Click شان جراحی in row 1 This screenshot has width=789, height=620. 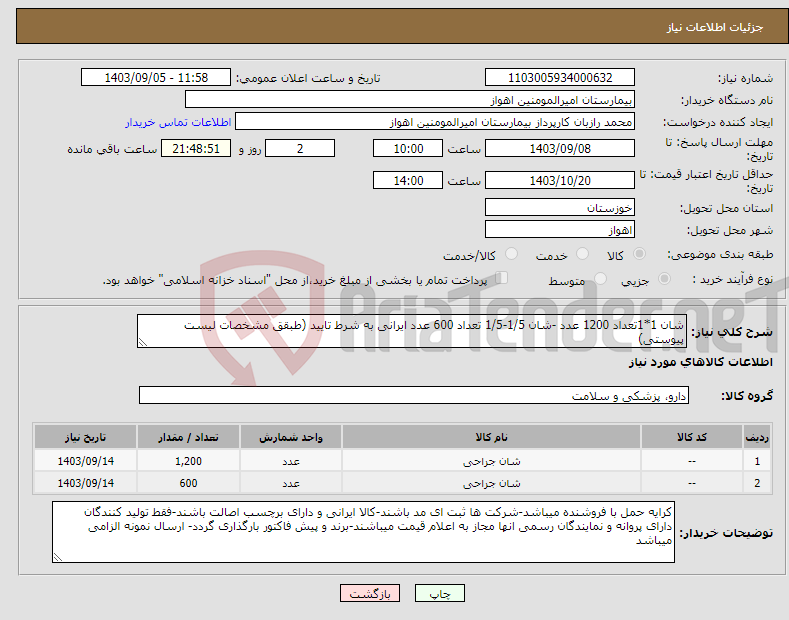[491, 461]
